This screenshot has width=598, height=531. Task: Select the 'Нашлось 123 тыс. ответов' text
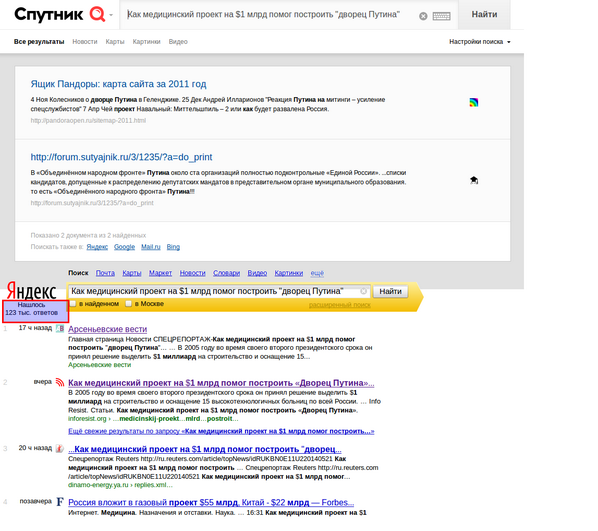[x=32, y=309]
